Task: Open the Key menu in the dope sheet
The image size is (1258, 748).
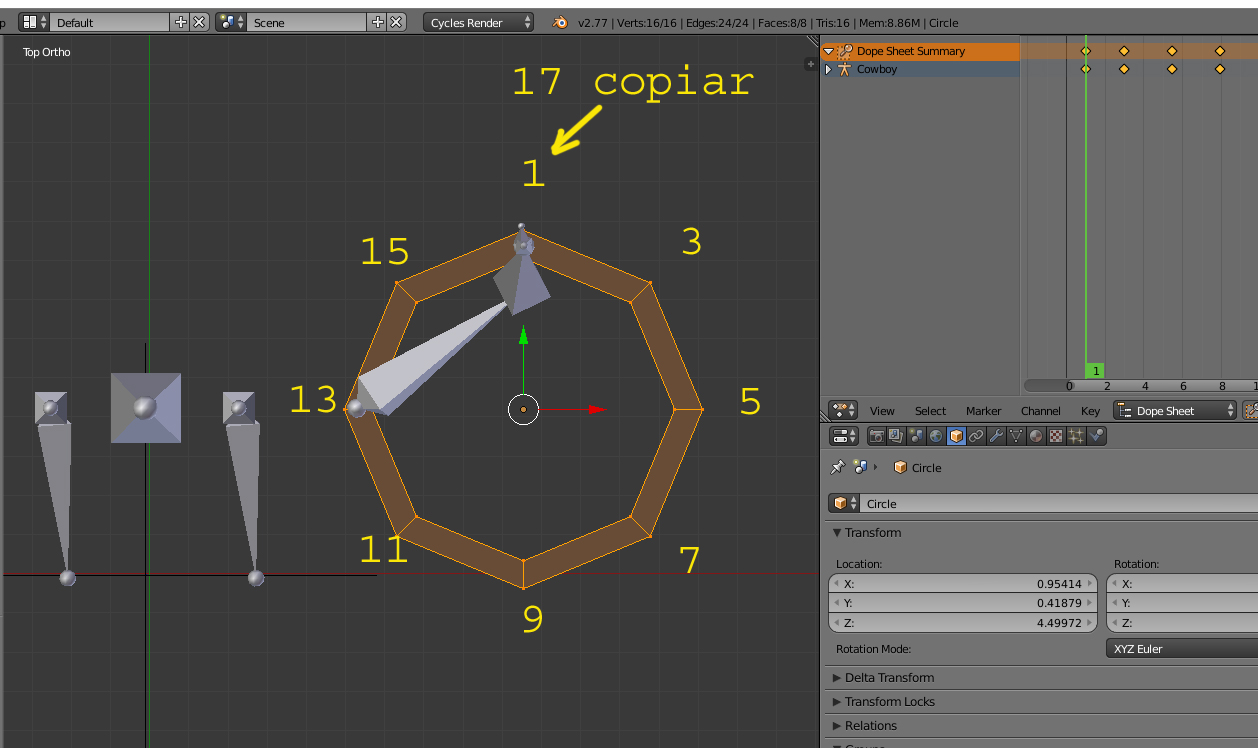Action: click(x=1090, y=411)
